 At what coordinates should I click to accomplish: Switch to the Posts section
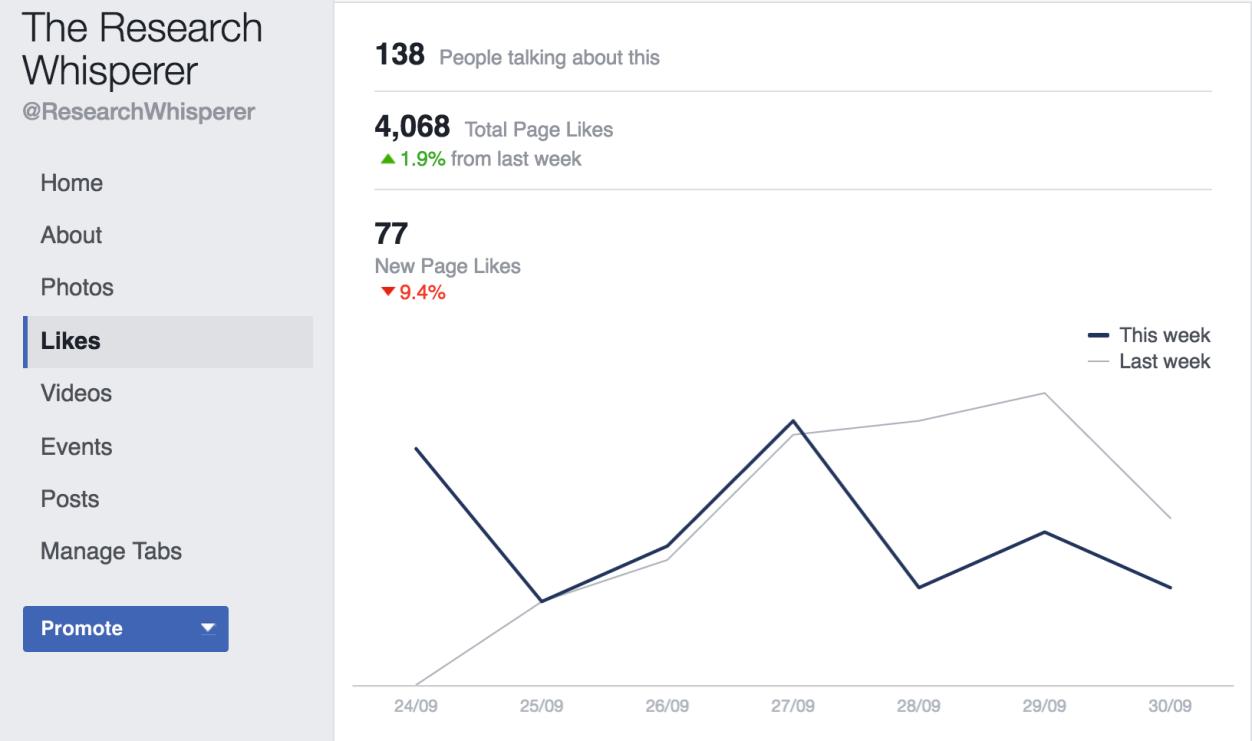[x=69, y=498]
